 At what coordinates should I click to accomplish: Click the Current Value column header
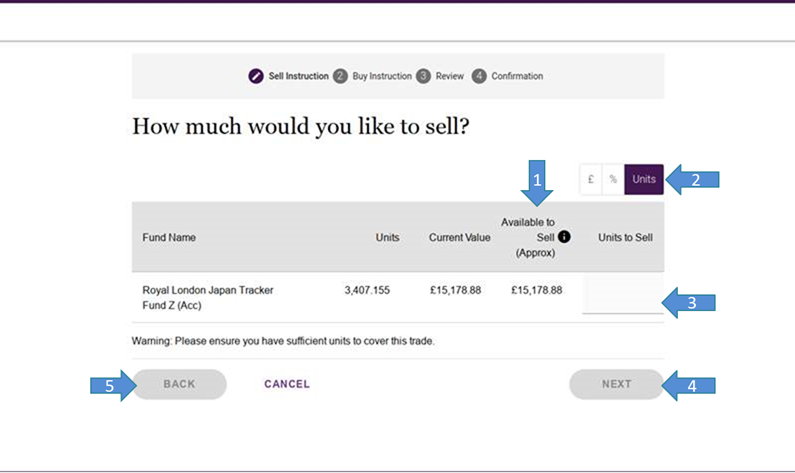(x=459, y=237)
